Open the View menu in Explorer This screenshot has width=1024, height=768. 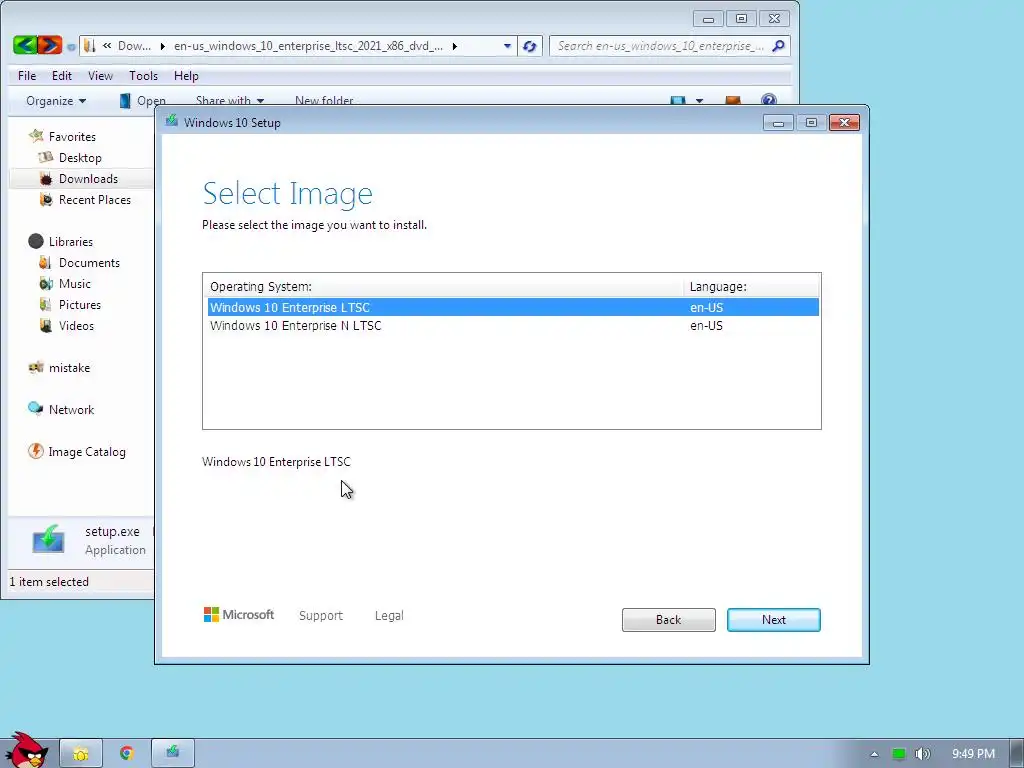point(101,76)
